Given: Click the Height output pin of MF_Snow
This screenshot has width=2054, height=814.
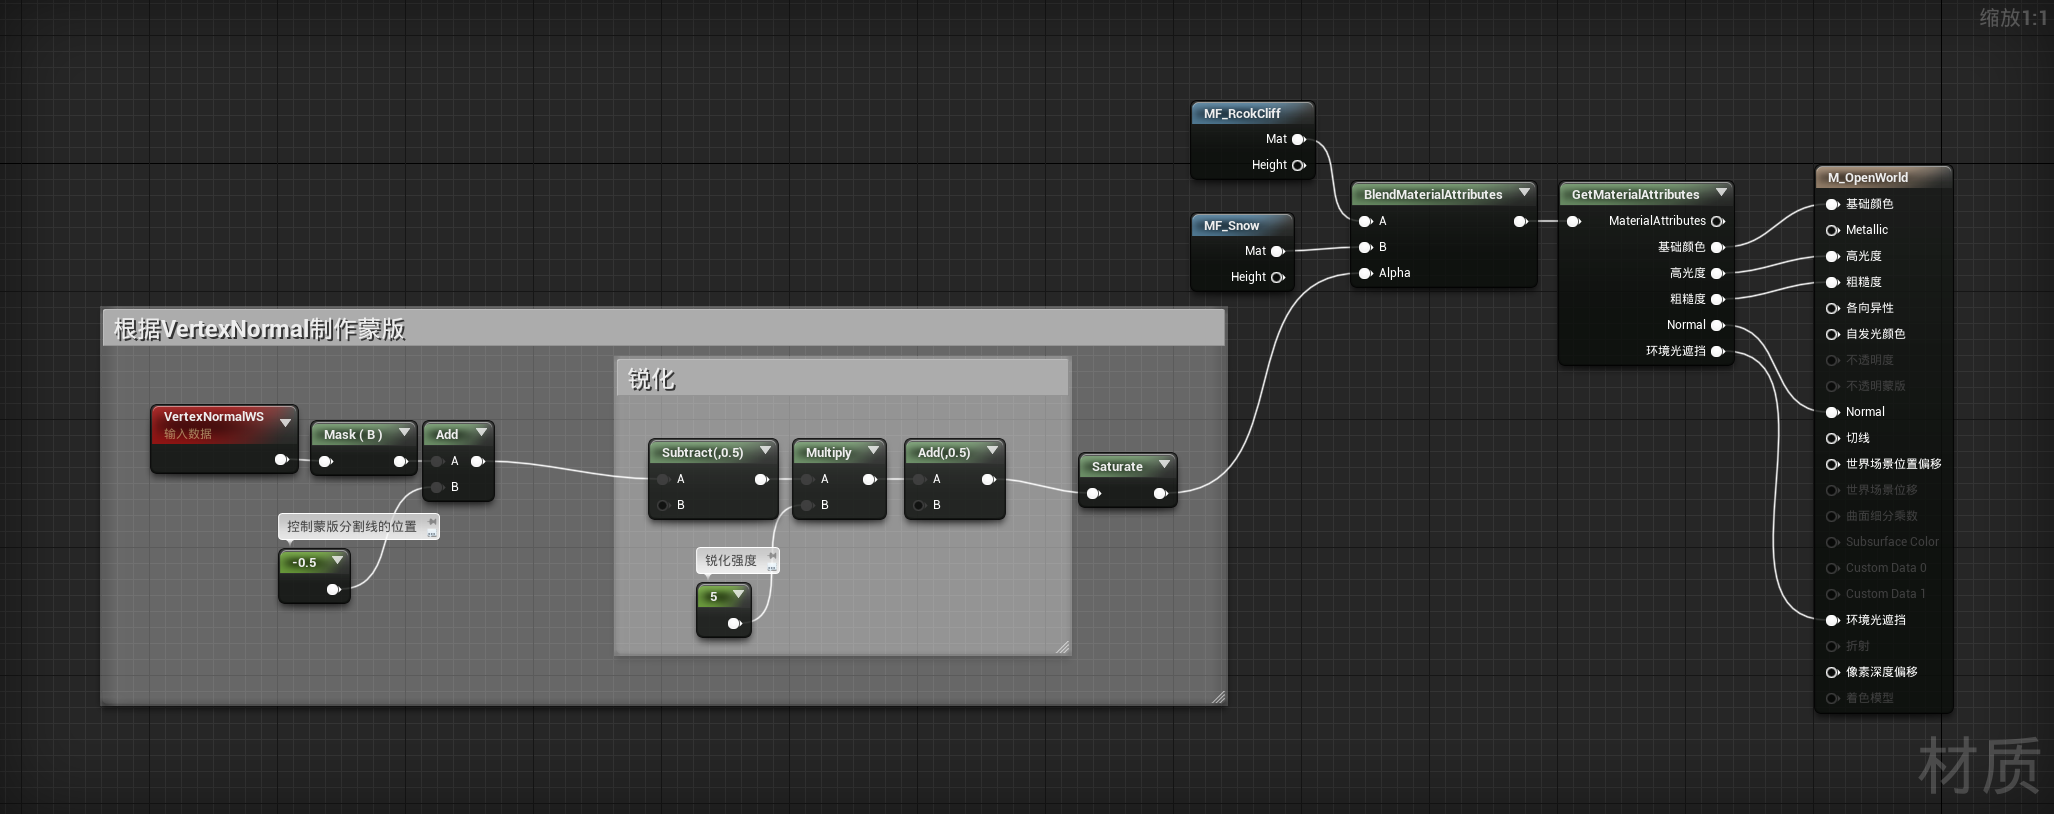Looking at the screenshot, I should click(1277, 278).
